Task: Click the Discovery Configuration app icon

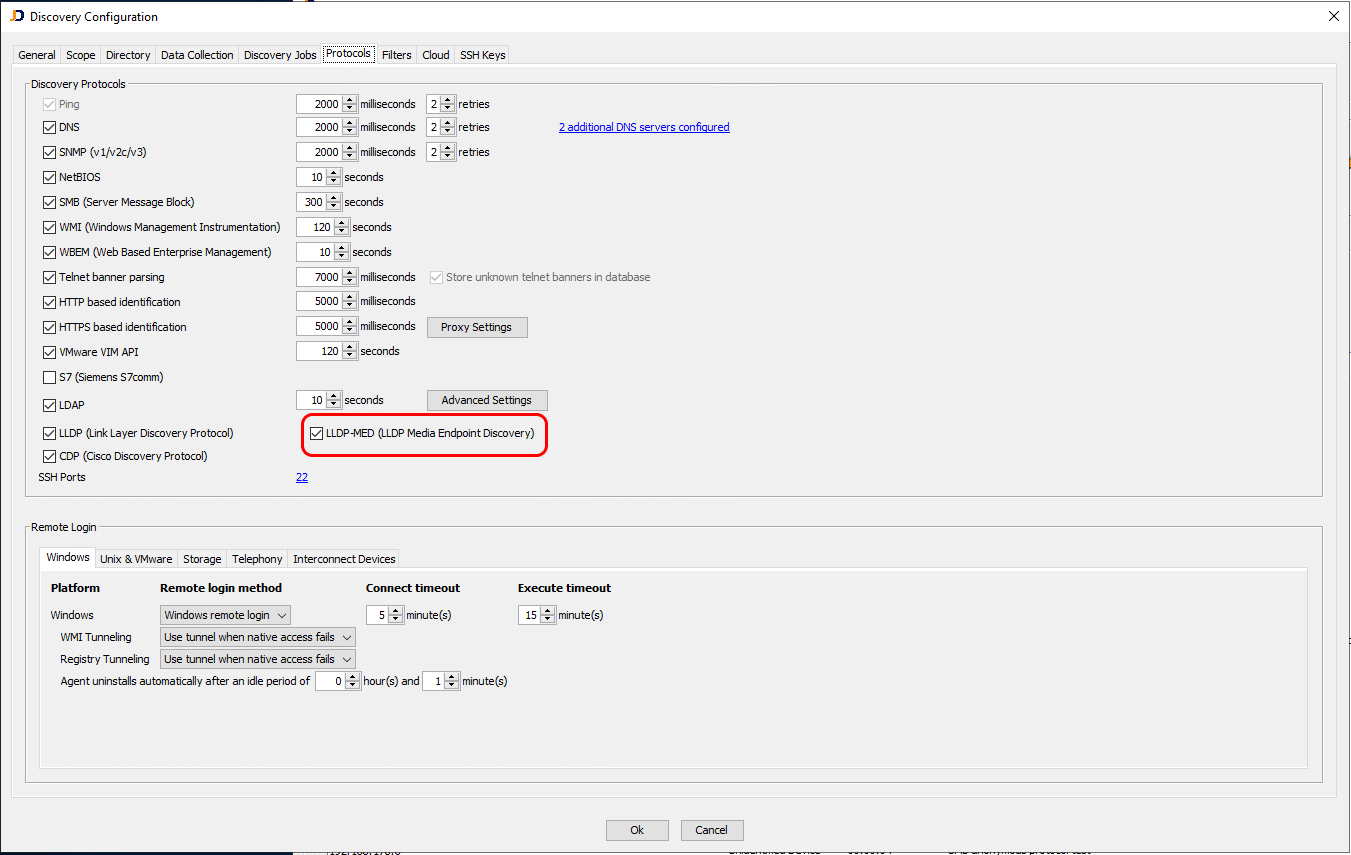Action: pyautogui.click(x=18, y=16)
